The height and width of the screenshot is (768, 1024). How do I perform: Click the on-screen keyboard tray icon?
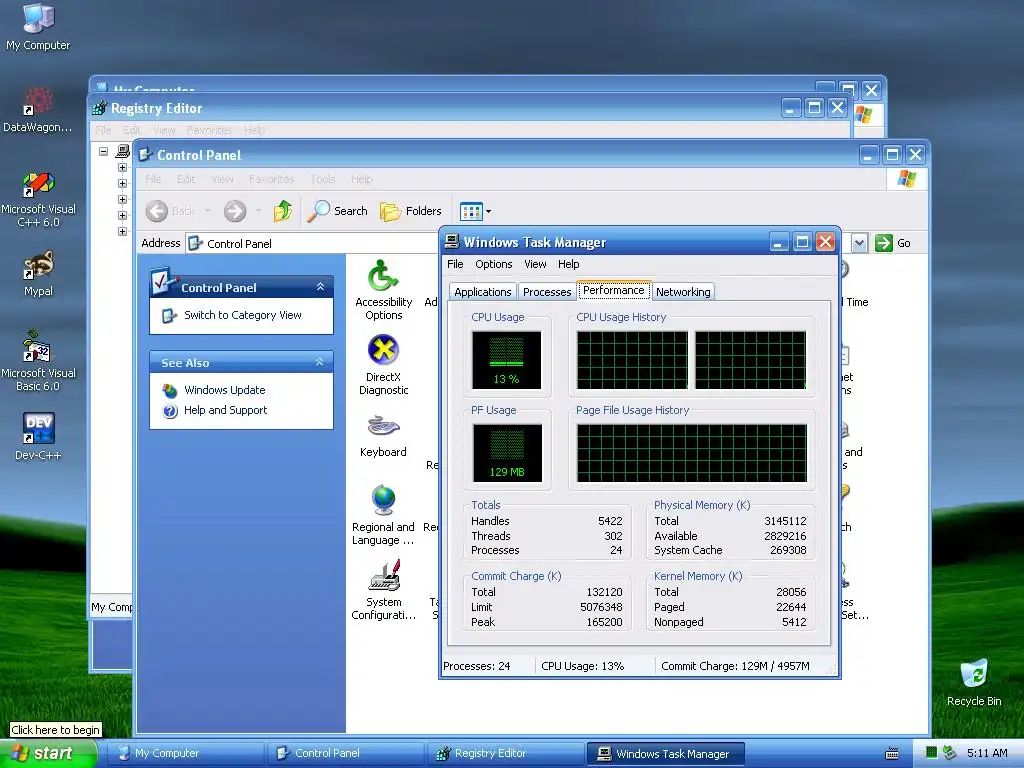point(891,754)
